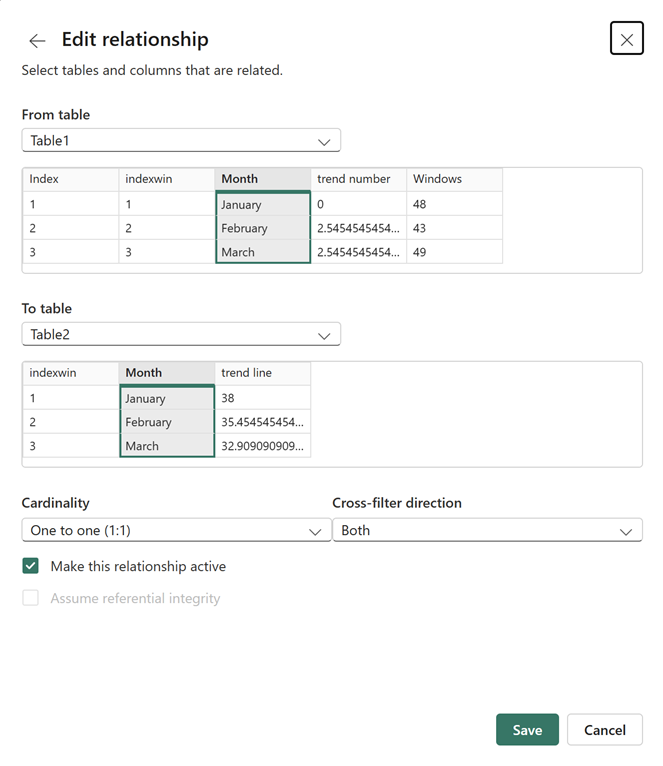
Task: Select the Index column header in Table1
Action: pyautogui.click(x=70, y=179)
